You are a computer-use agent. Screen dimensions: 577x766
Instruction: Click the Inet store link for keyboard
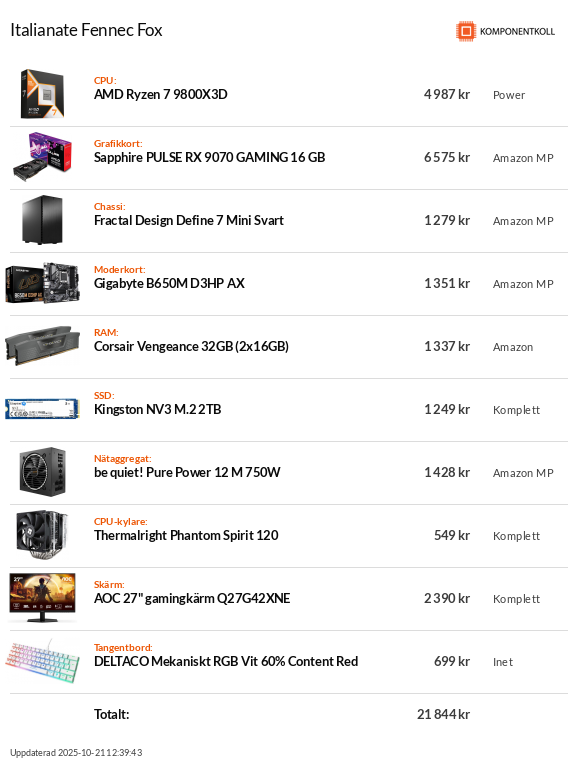503,662
